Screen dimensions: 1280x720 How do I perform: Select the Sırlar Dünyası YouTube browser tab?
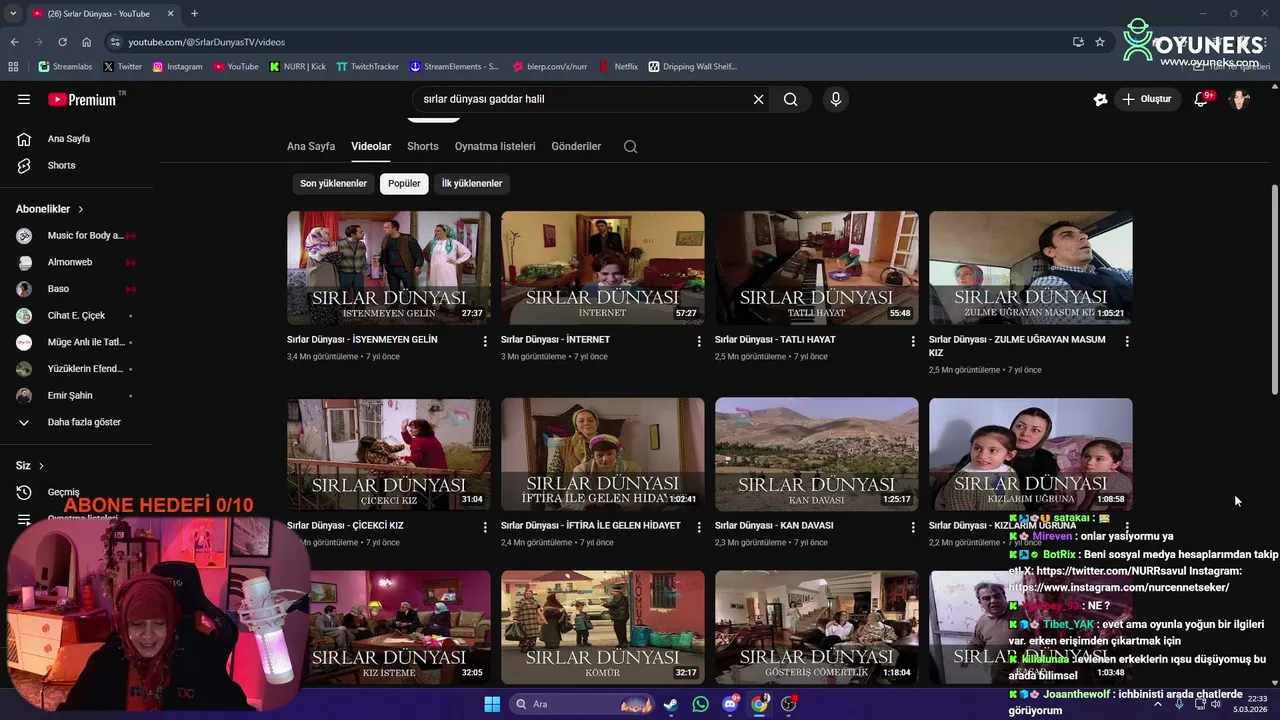[103, 13]
